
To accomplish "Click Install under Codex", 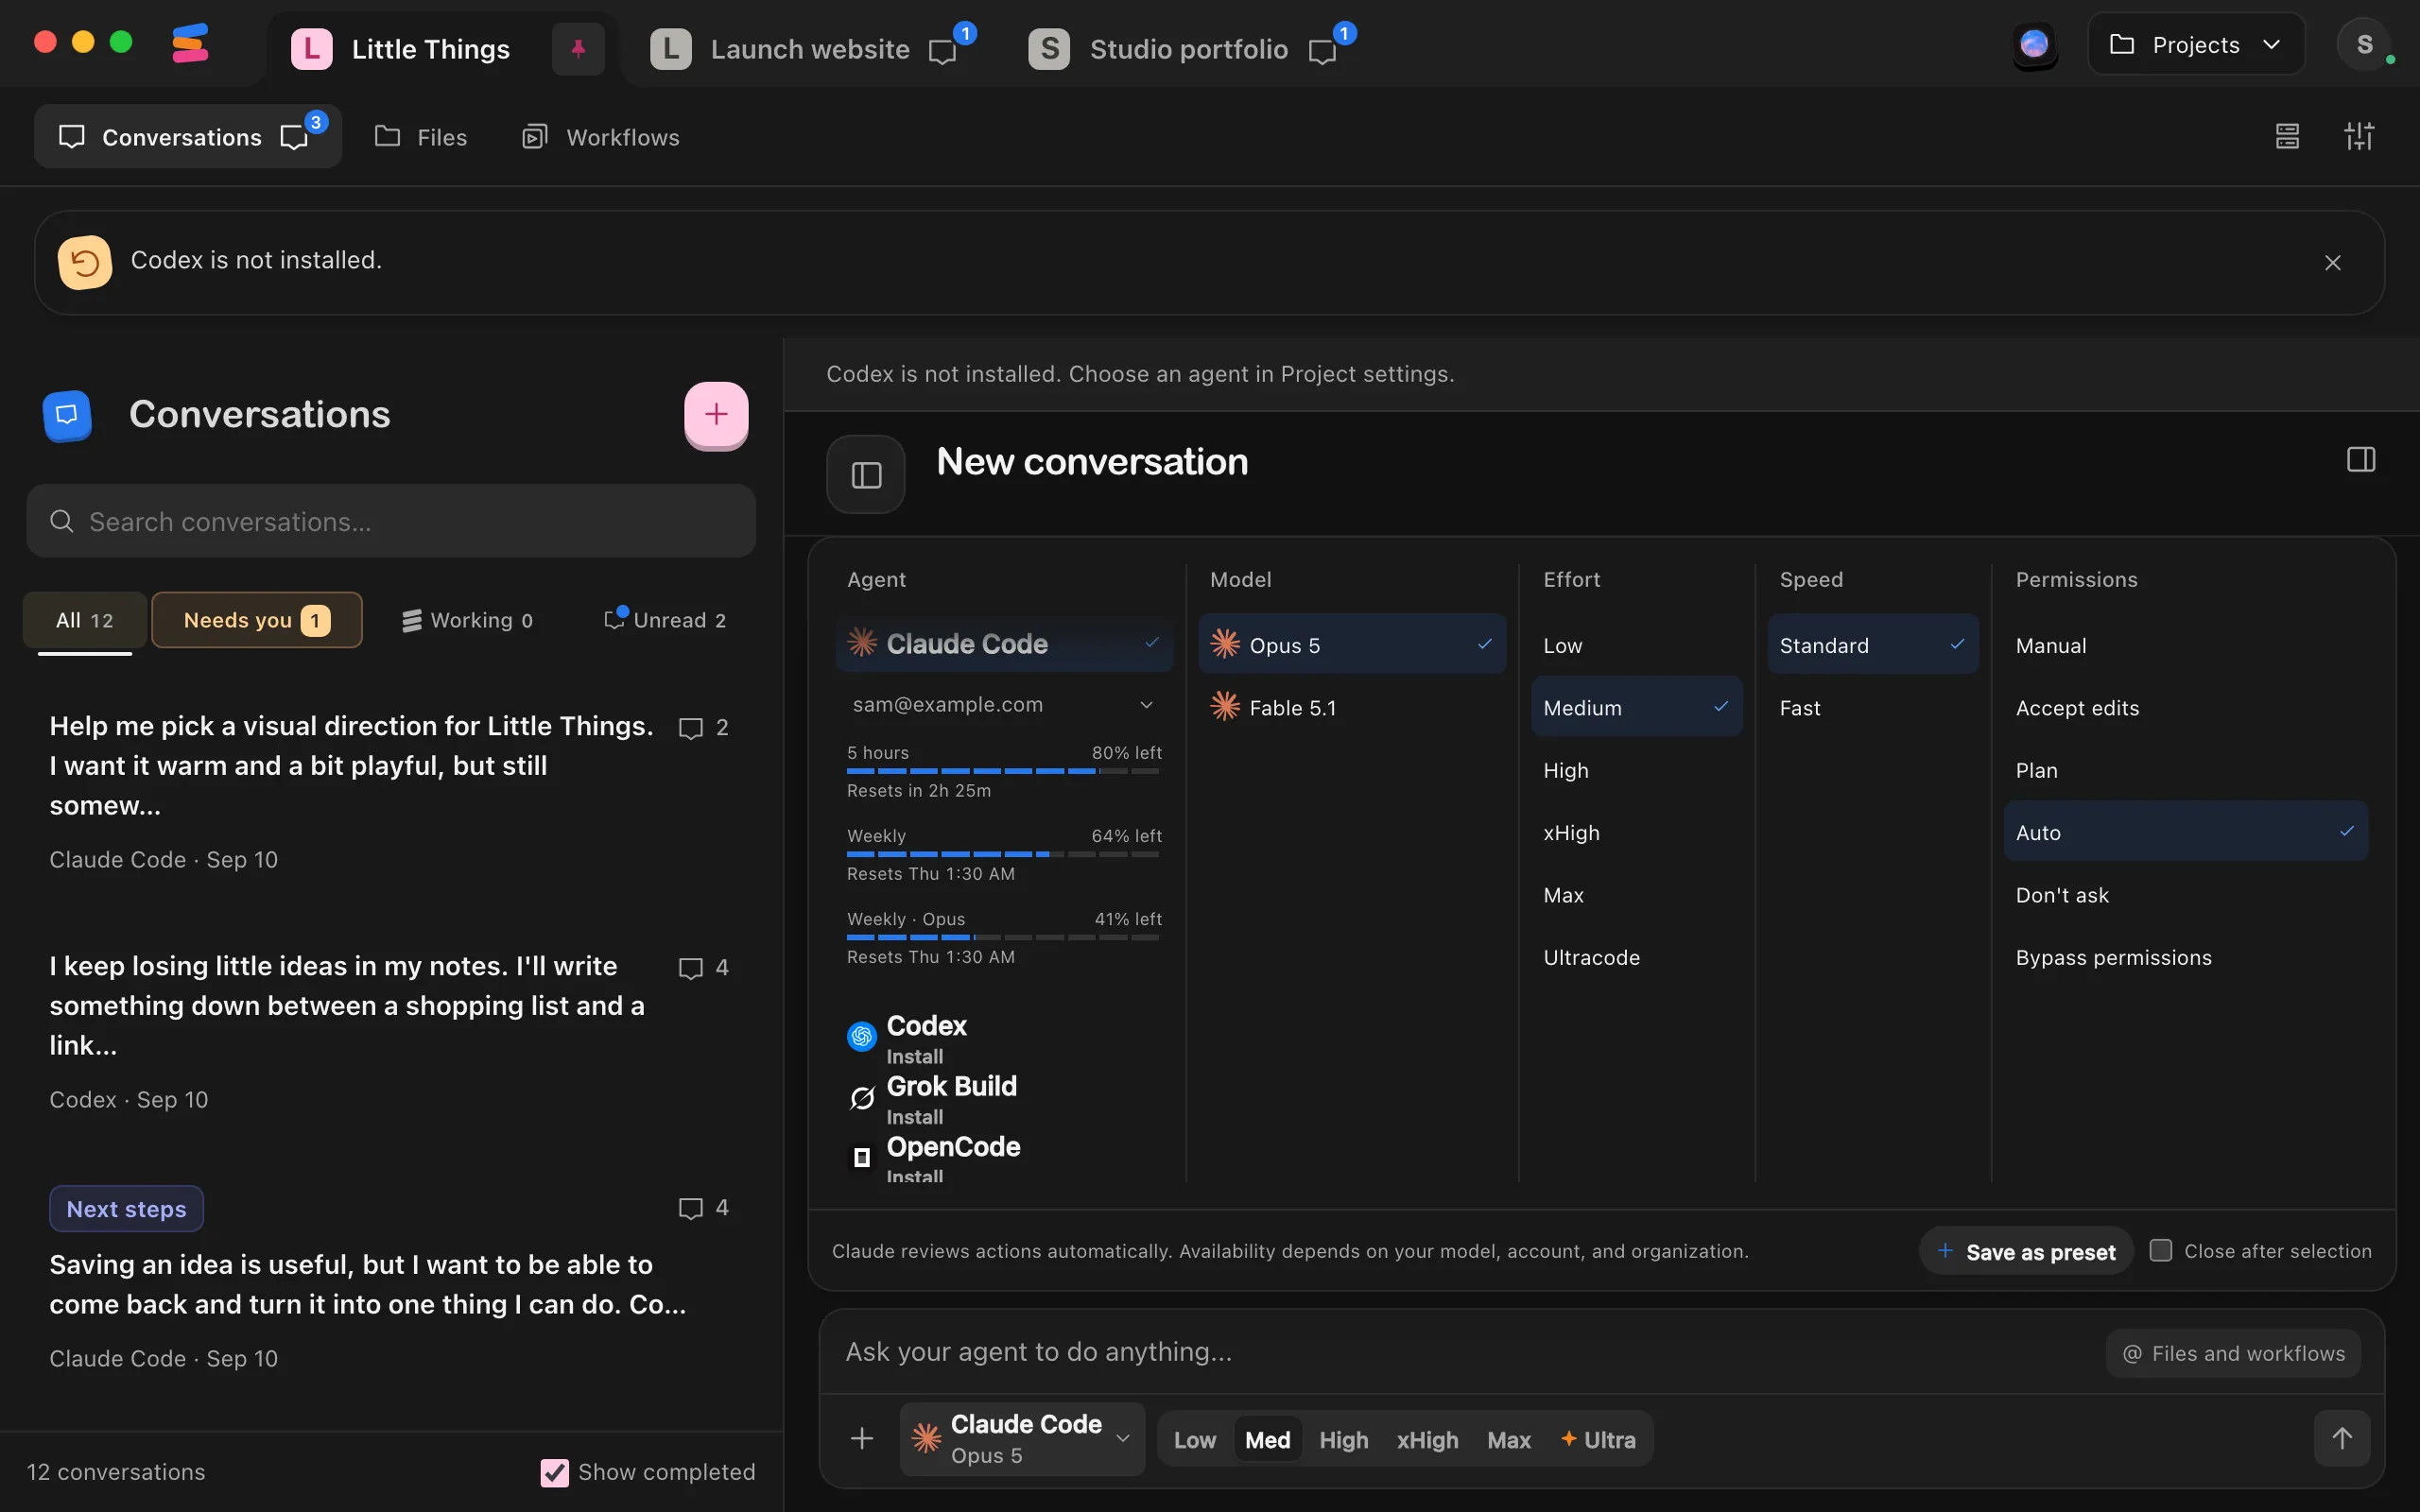I will tap(914, 1056).
